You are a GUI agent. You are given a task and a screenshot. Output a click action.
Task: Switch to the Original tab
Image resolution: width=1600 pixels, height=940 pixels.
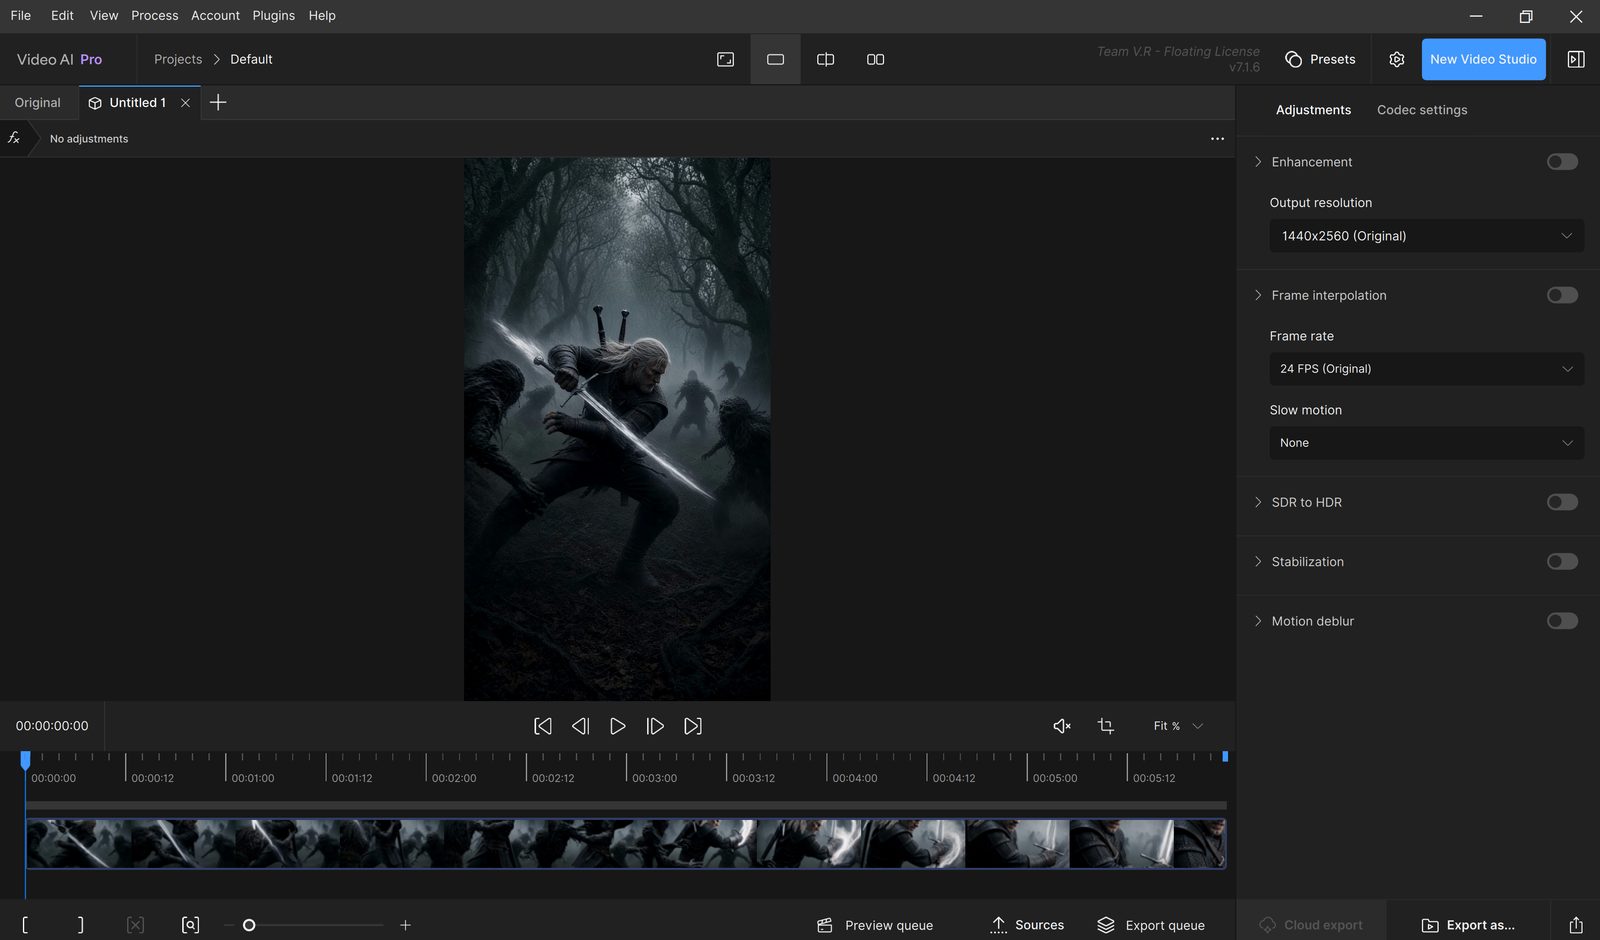point(38,103)
